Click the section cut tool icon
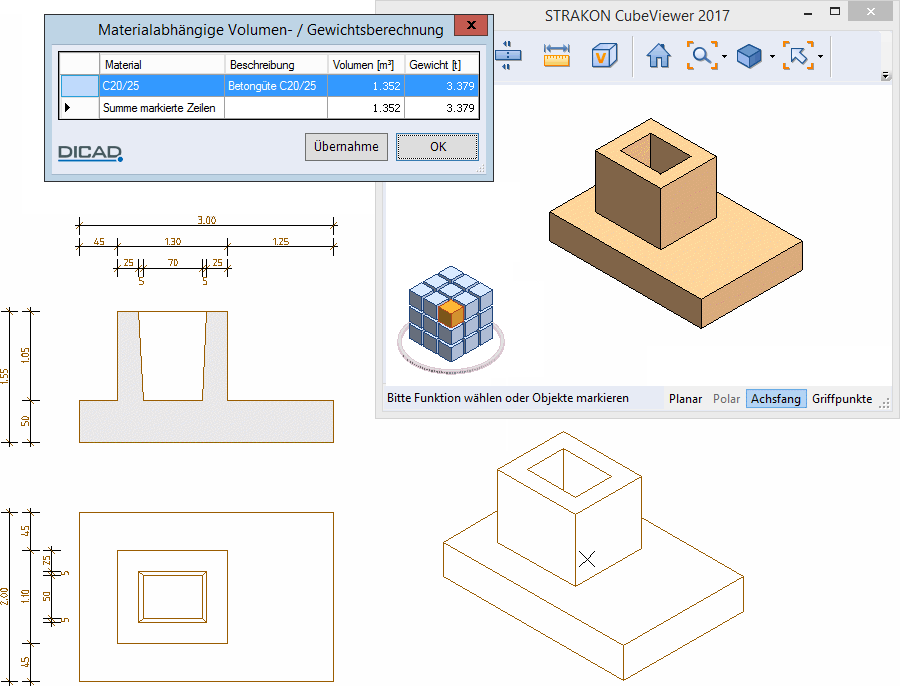Image resolution: width=900 pixels, height=686 pixels. (507, 55)
